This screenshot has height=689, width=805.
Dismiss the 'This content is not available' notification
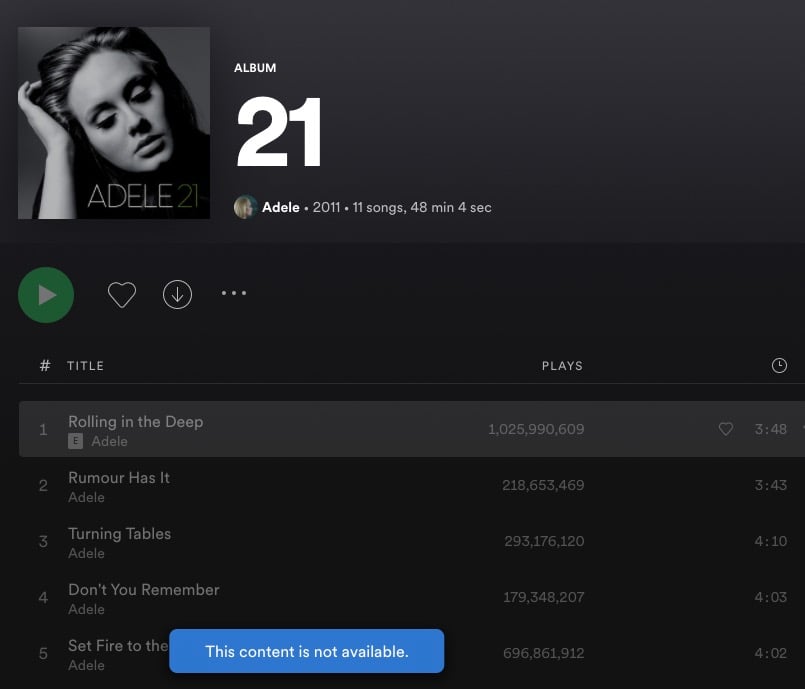pyautogui.click(x=306, y=651)
